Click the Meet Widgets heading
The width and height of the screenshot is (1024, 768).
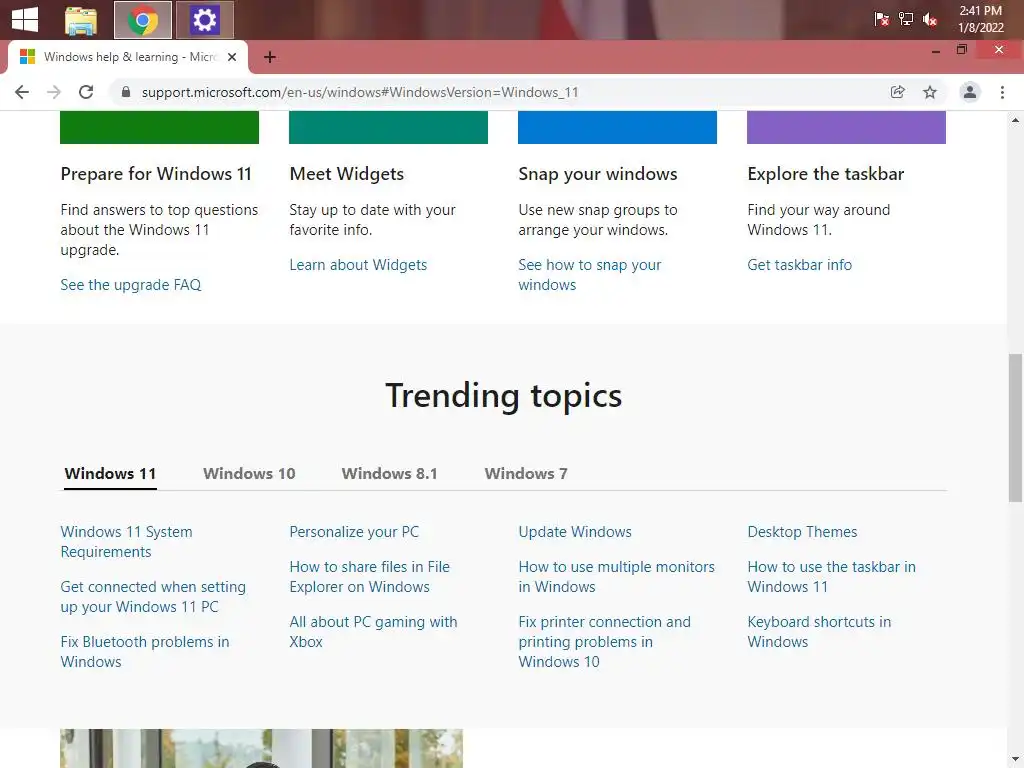point(347,174)
